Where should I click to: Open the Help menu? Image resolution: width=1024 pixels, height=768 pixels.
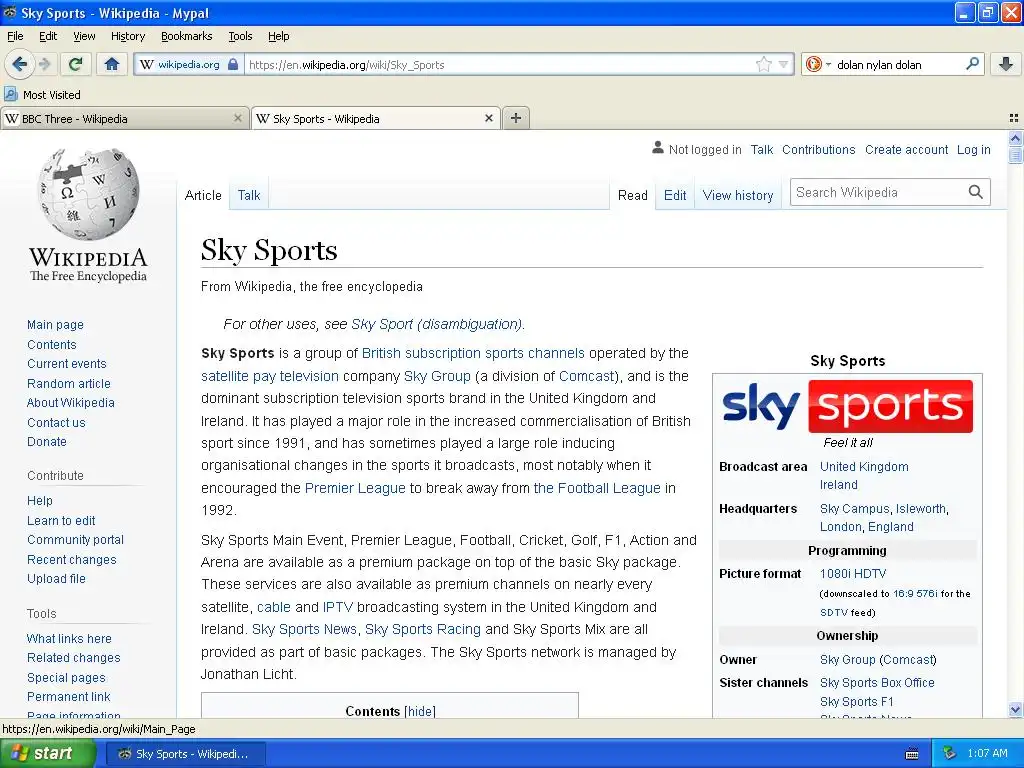tap(278, 36)
